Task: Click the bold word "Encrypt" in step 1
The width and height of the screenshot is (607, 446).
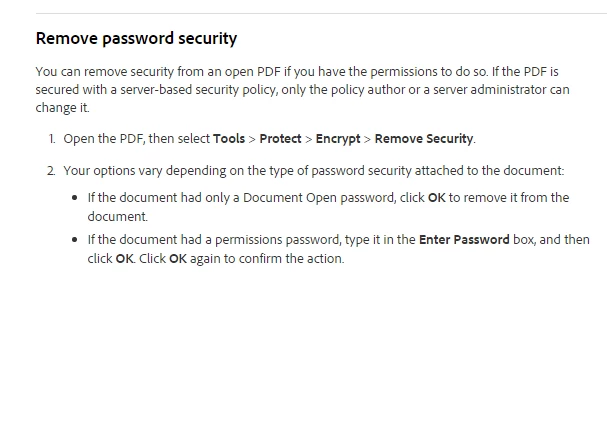Action: 338,139
